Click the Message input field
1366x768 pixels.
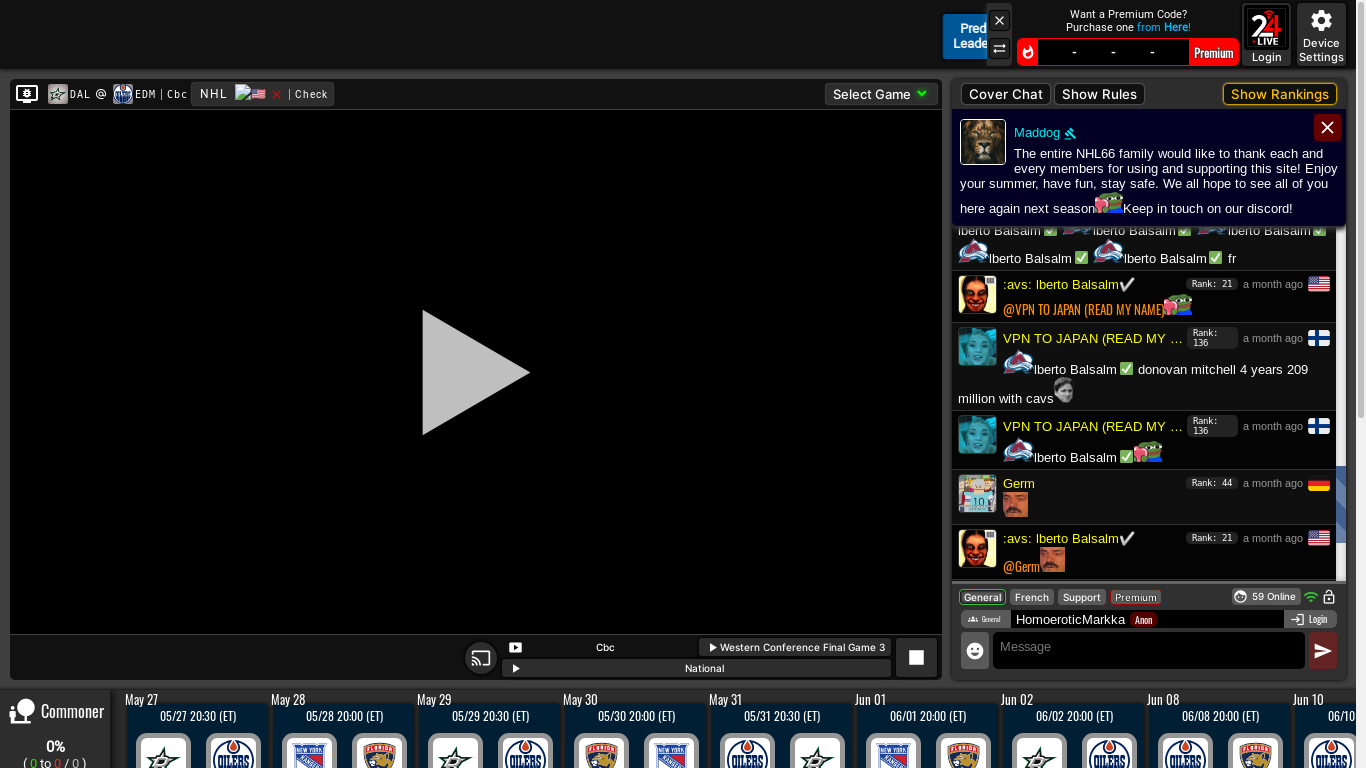(x=1148, y=650)
